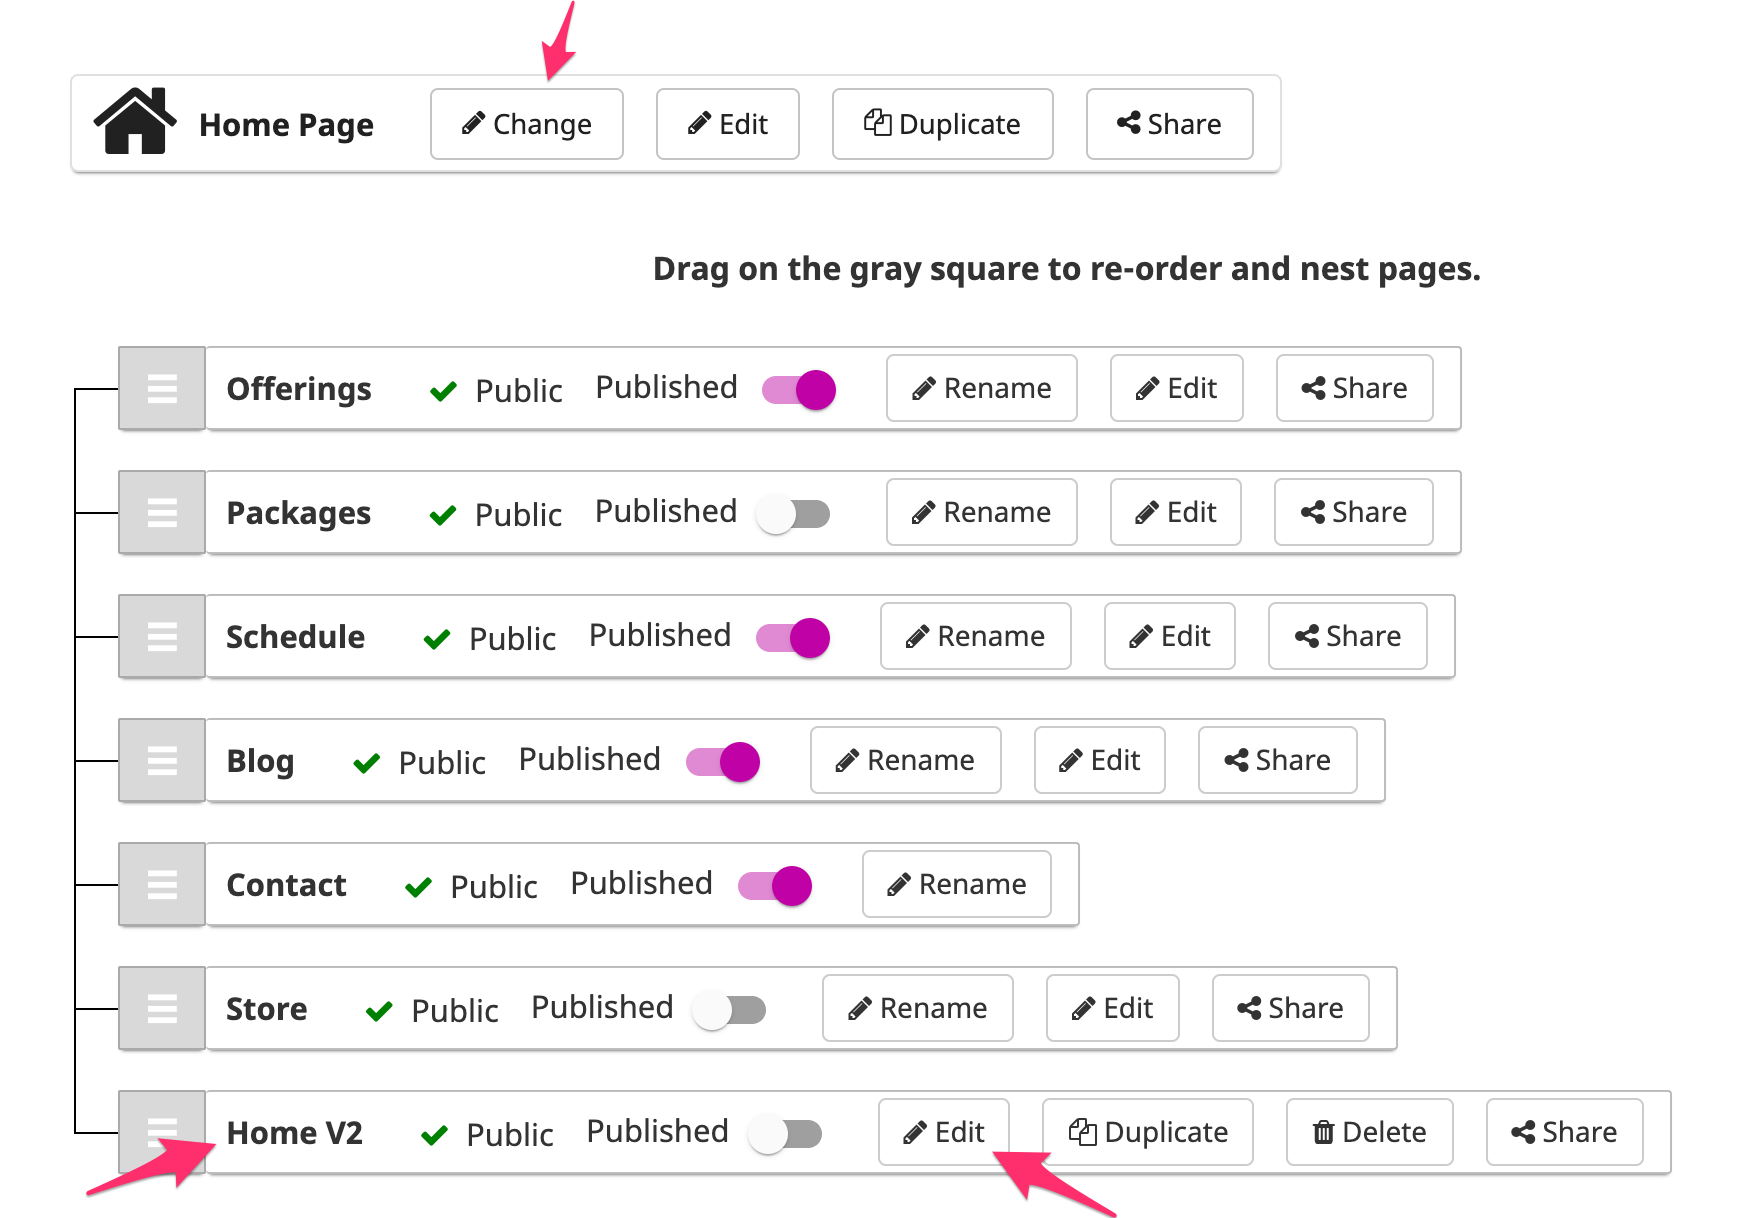Share the Packages page

(1354, 512)
